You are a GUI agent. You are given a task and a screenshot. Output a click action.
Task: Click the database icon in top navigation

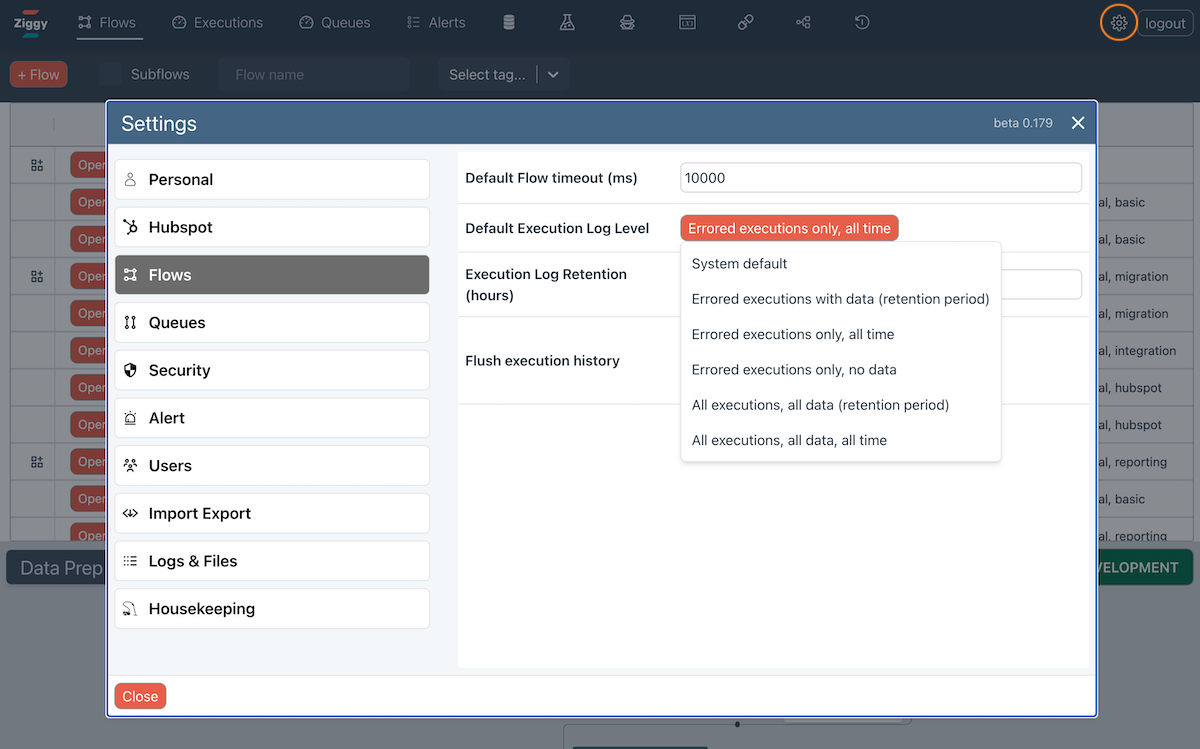click(509, 22)
